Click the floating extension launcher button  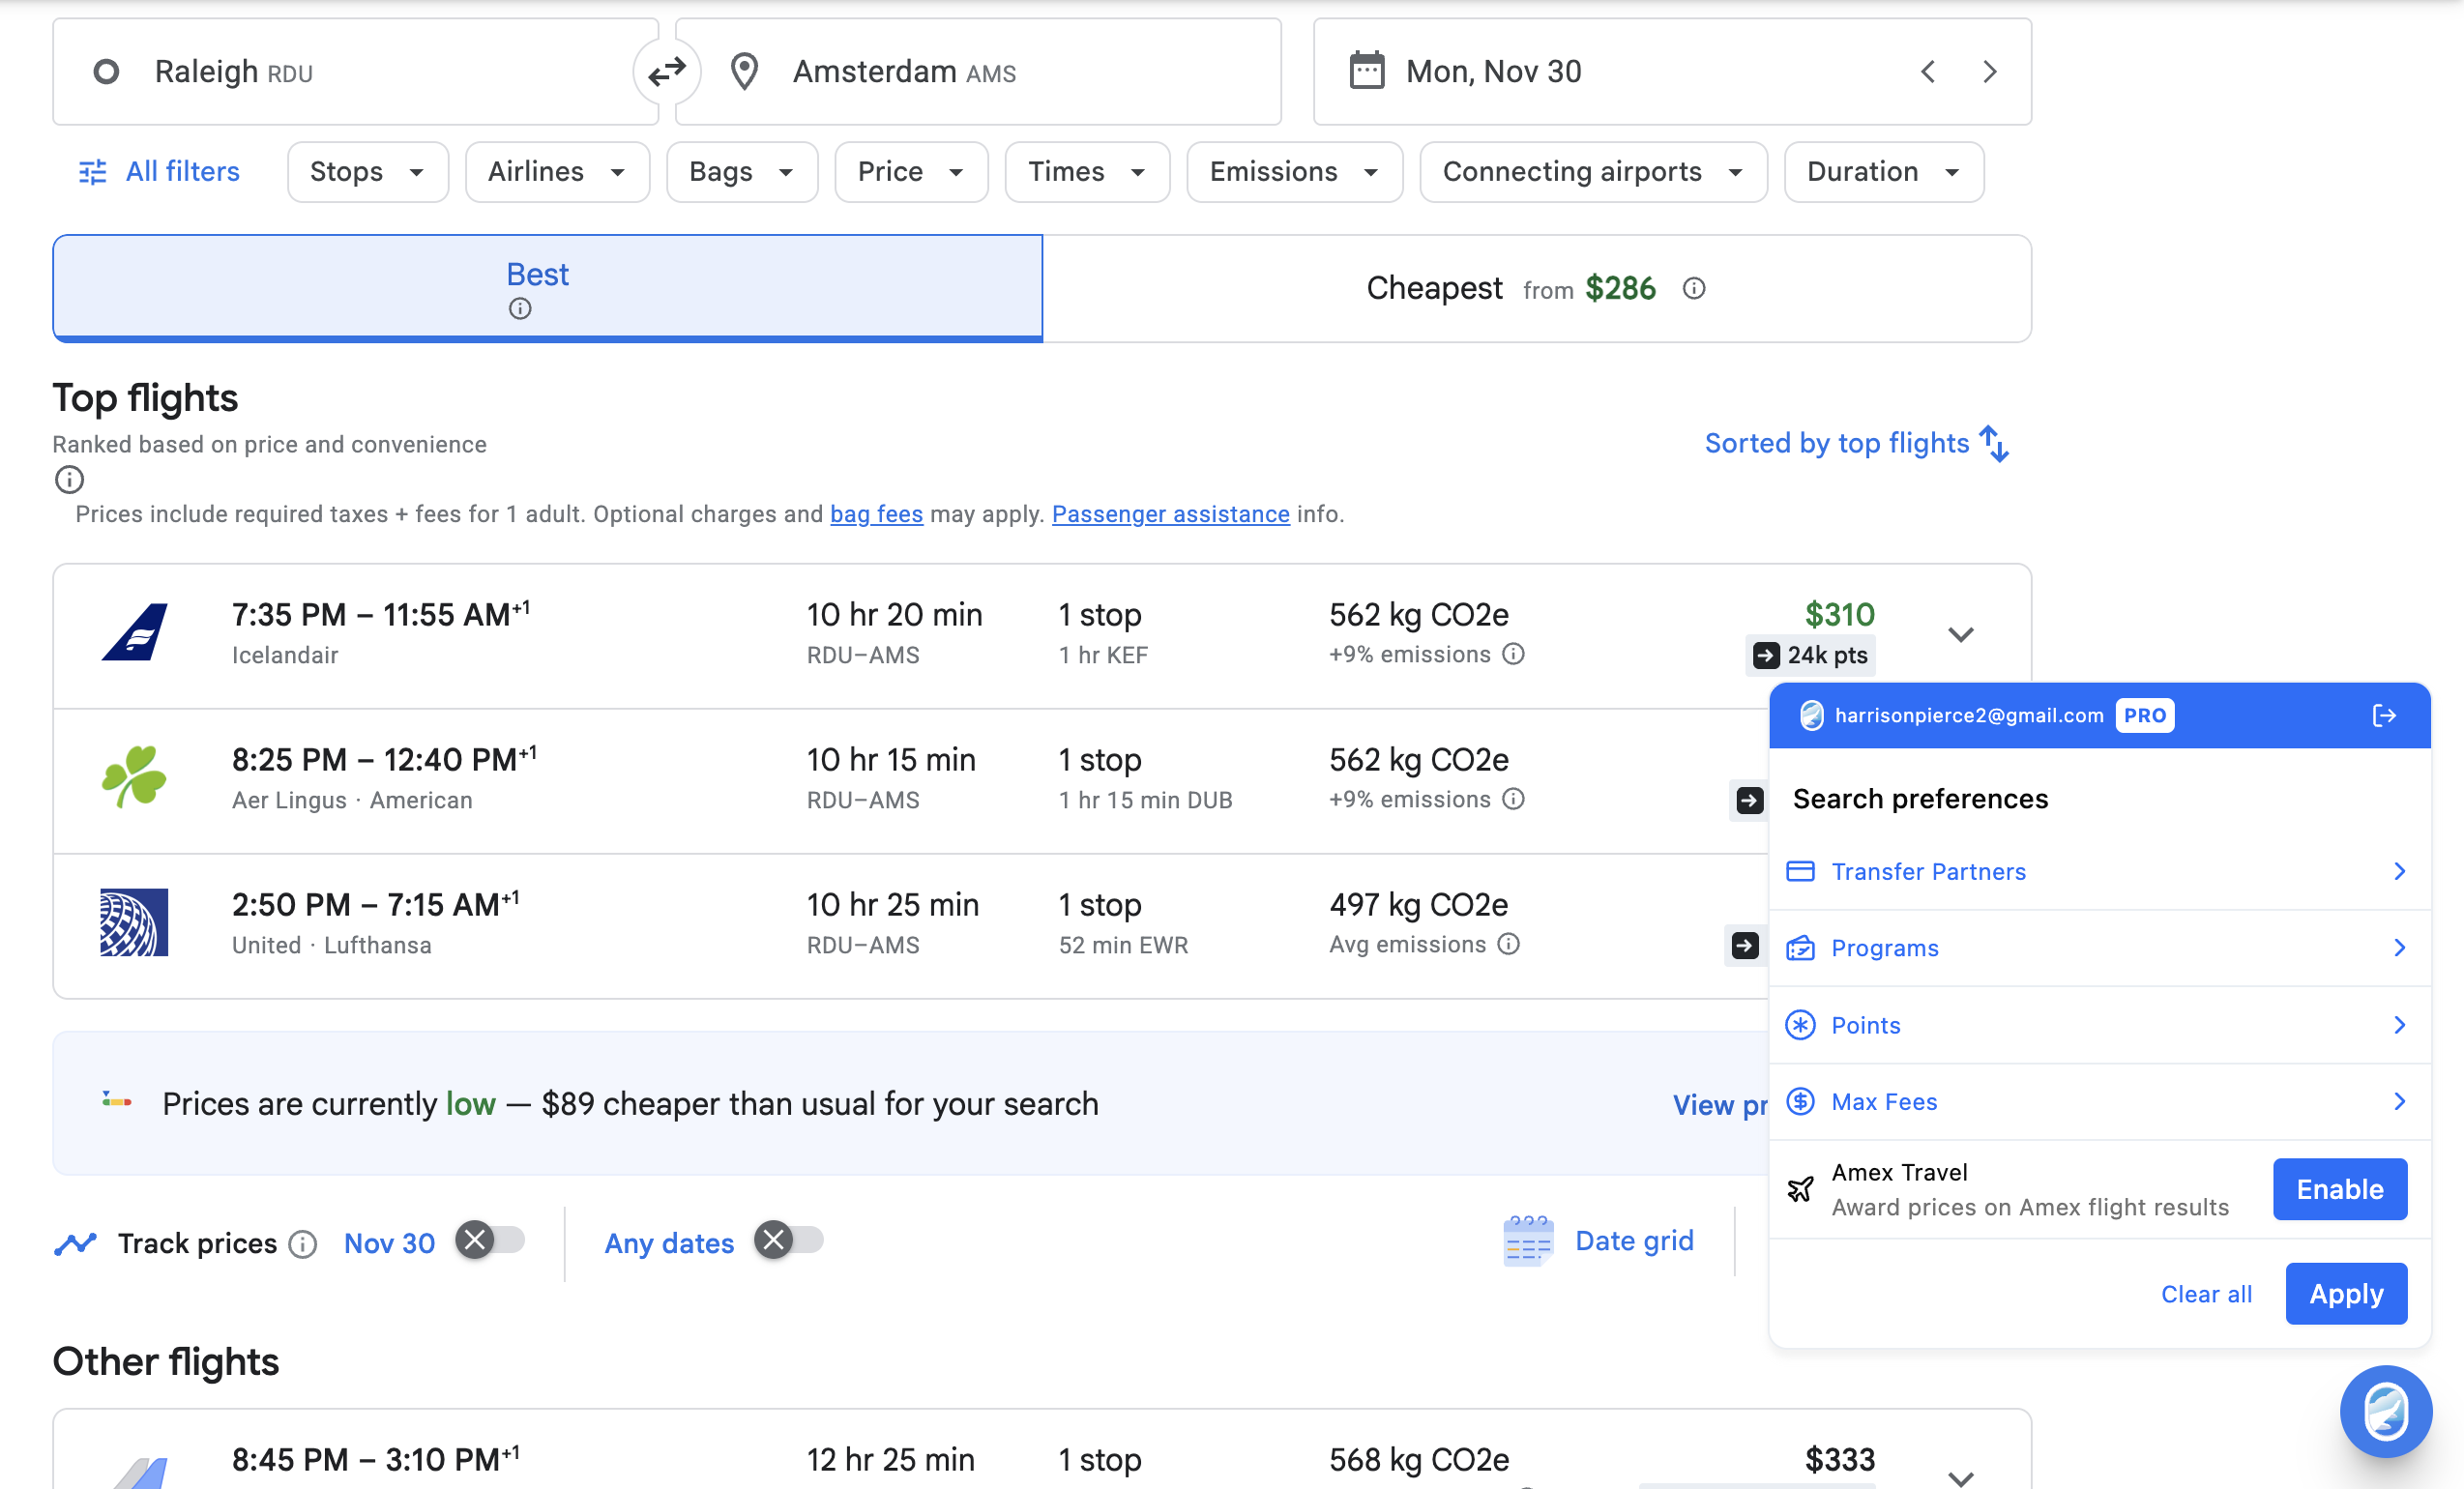point(2385,1412)
